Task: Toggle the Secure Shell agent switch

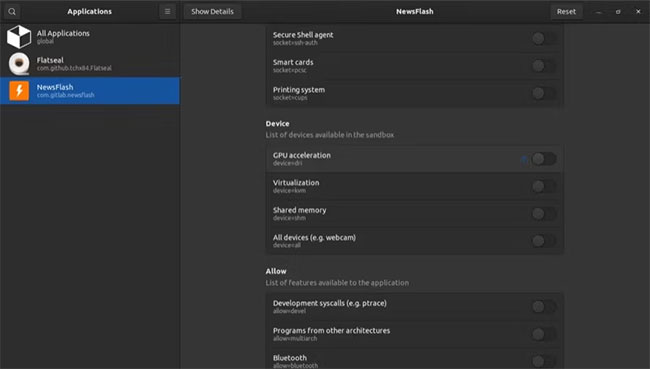Action: point(544,39)
